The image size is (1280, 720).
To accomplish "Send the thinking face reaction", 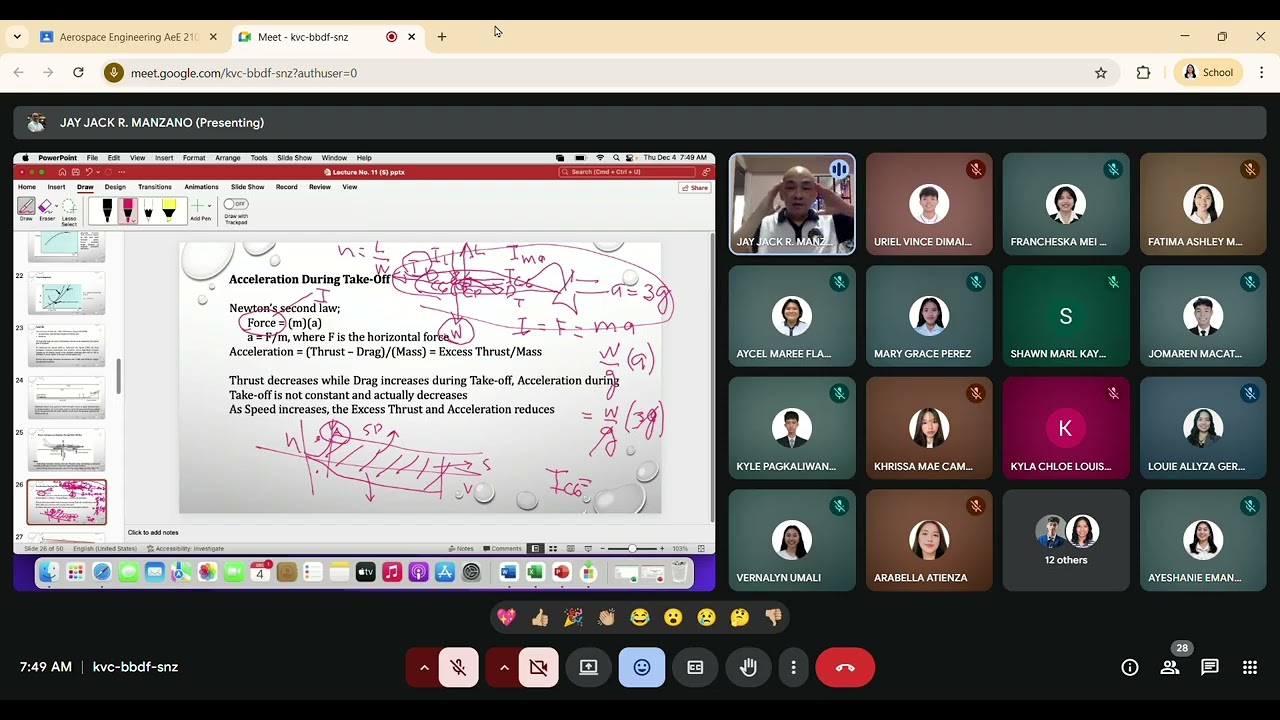I will 740,618.
